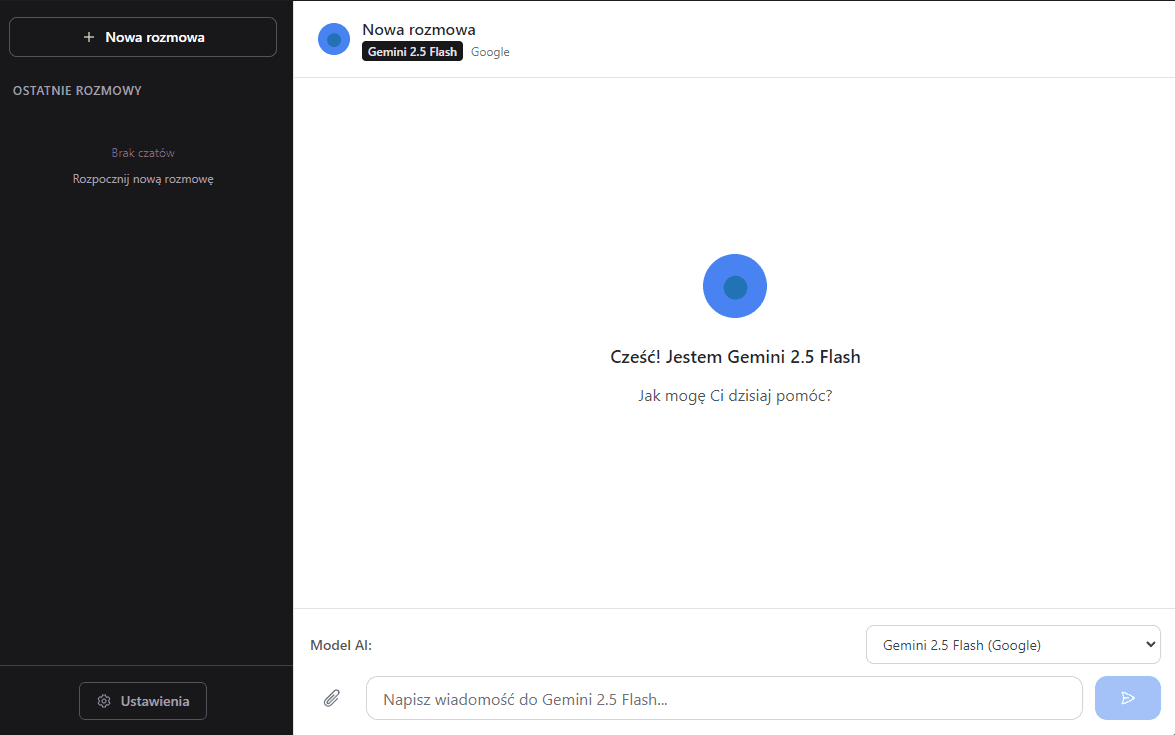Click the OSTATNIE ROZMOWY section header
The image size is (1175, 735).
pyautogui.click(x=77, y=91)
